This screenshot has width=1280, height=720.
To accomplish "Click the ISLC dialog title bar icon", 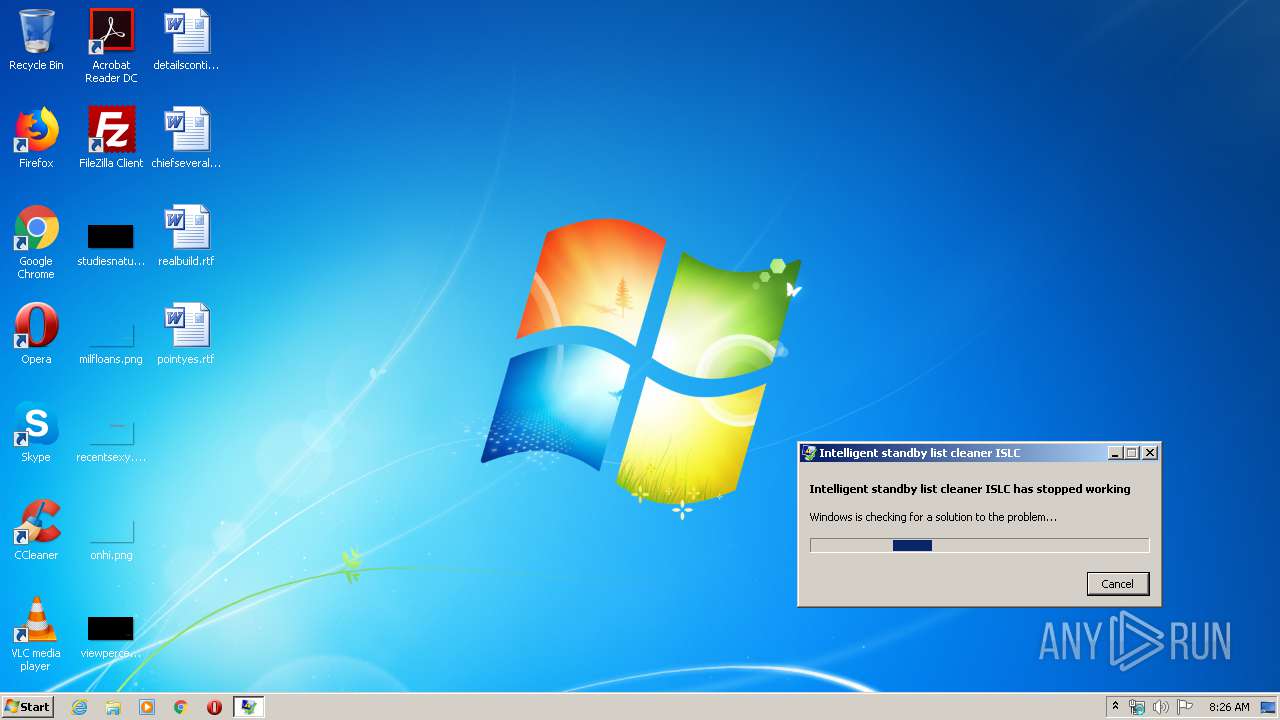I will point(809,453).
